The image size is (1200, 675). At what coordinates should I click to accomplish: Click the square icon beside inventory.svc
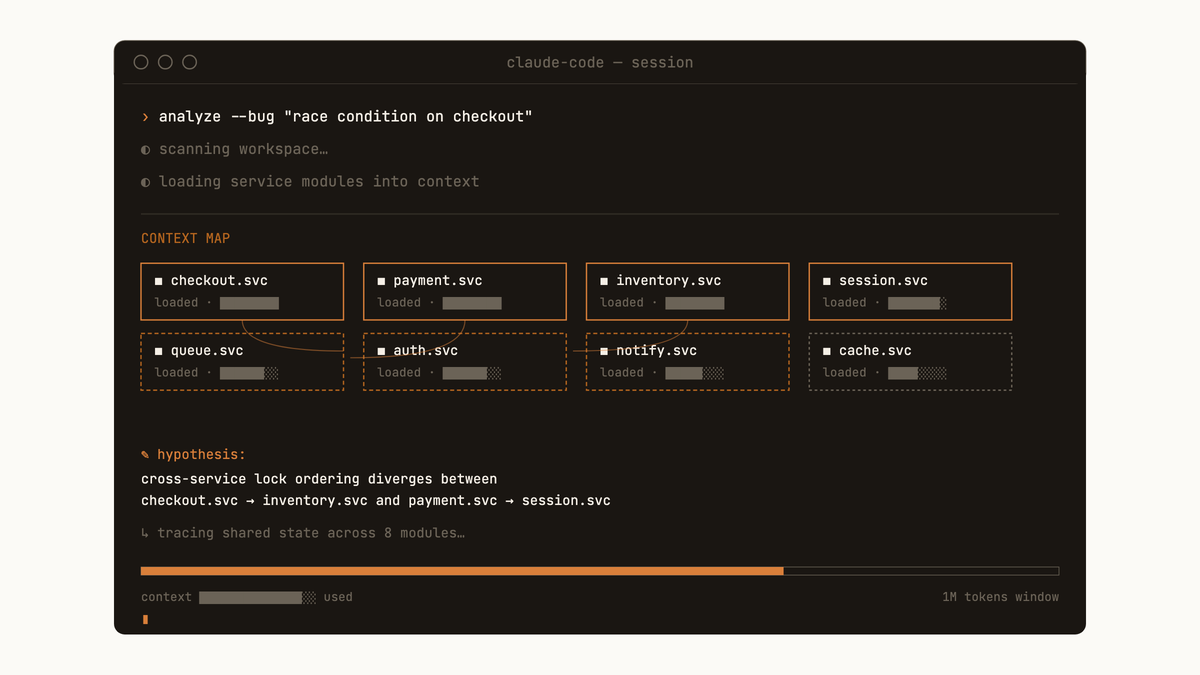click(604, 281)
